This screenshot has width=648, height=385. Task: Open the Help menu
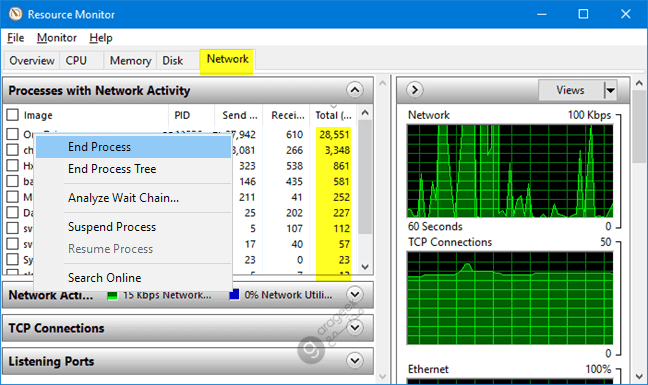coord(101,38)
